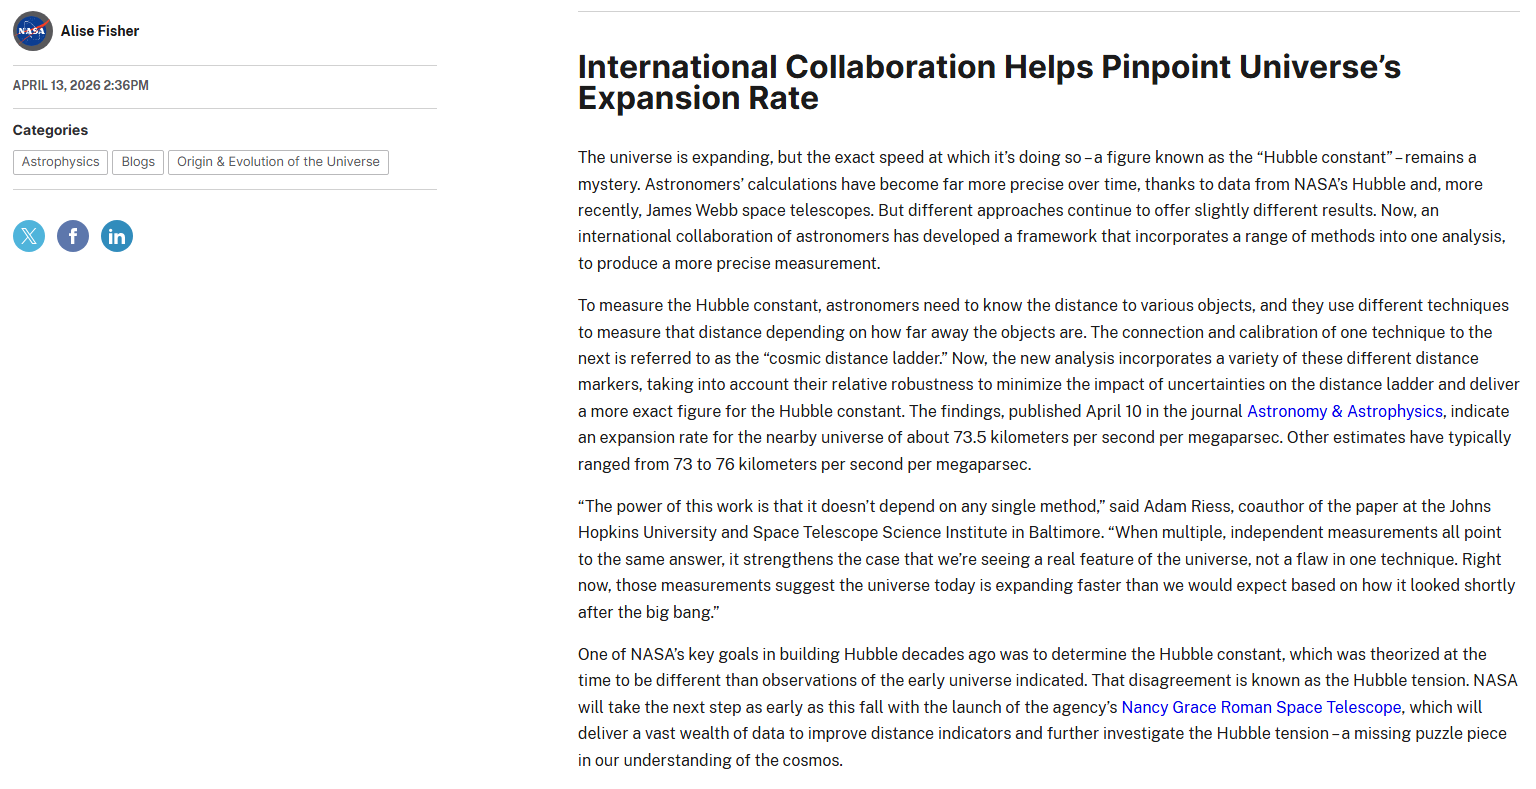Click the article headline about Universe's Expansion Rate
The width and height of the screenshot is (1536, 789).
pos(988,82)
